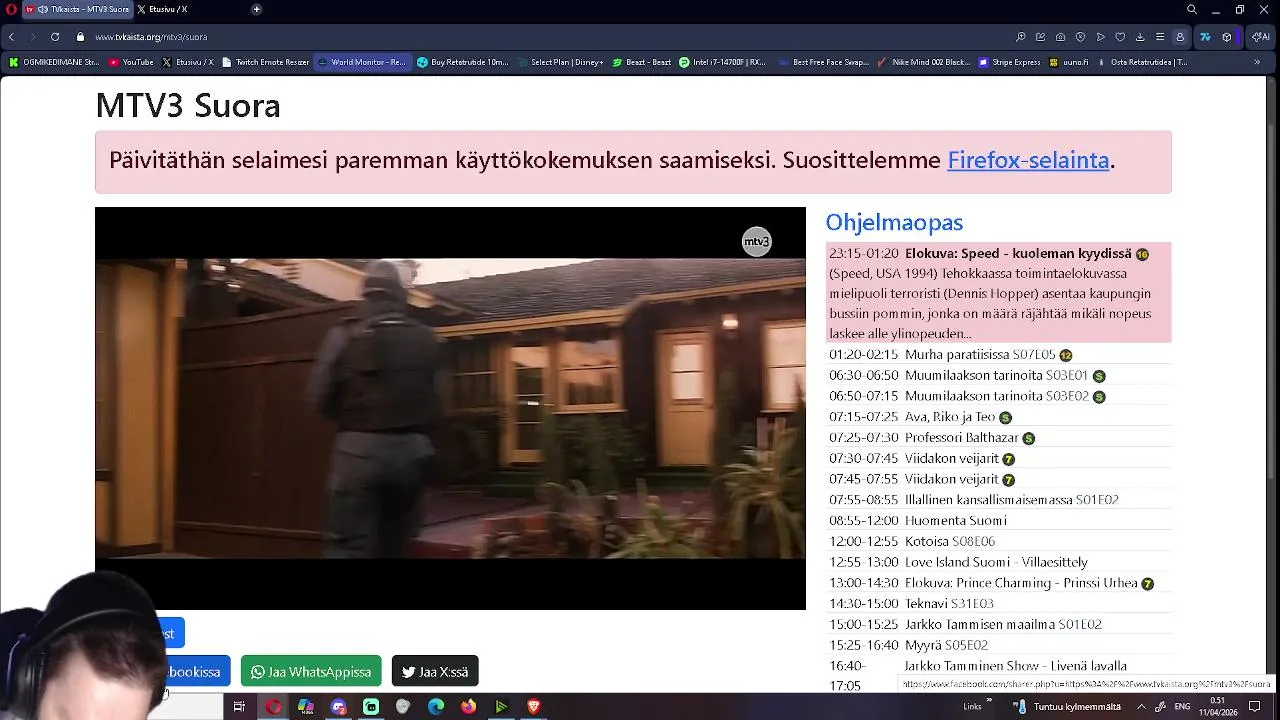Open Windows Task View in taskbar
Screen dimensions: 1280x720
pos(239,707)
